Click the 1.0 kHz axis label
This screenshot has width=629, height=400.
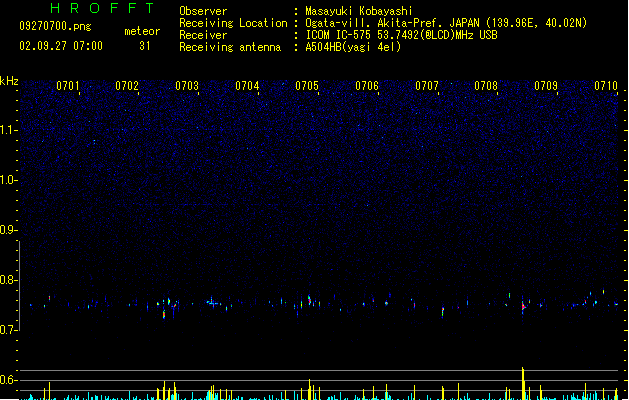click(8, 180)
